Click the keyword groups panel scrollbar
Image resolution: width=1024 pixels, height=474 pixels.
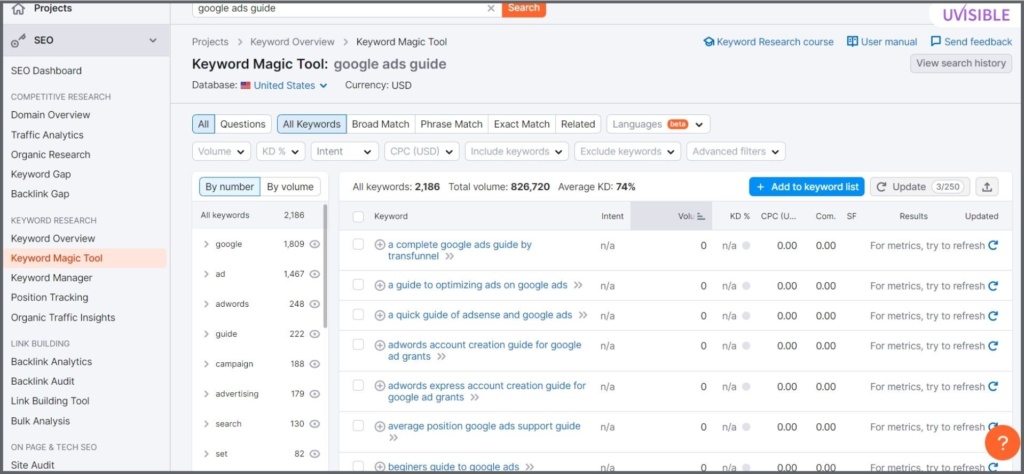[x=326, y=266]
